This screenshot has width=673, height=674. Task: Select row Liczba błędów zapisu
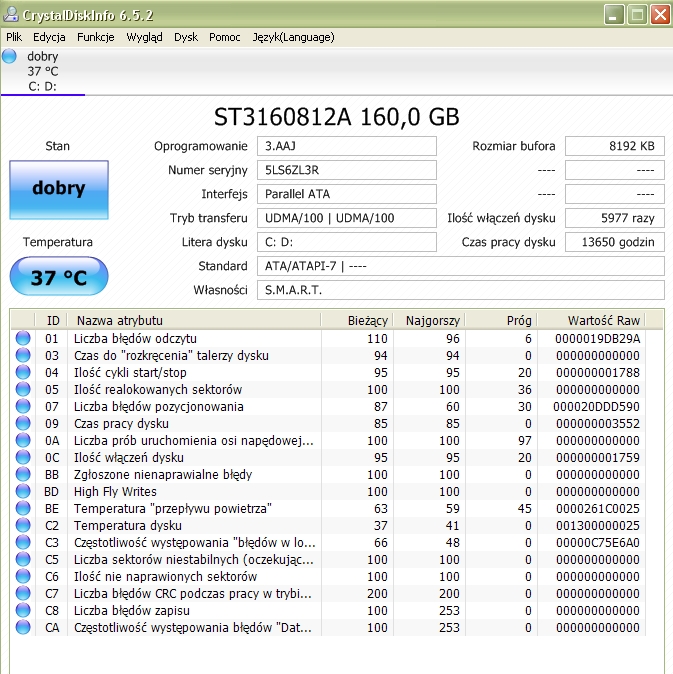pyautogui.click(x=328, y=610)
